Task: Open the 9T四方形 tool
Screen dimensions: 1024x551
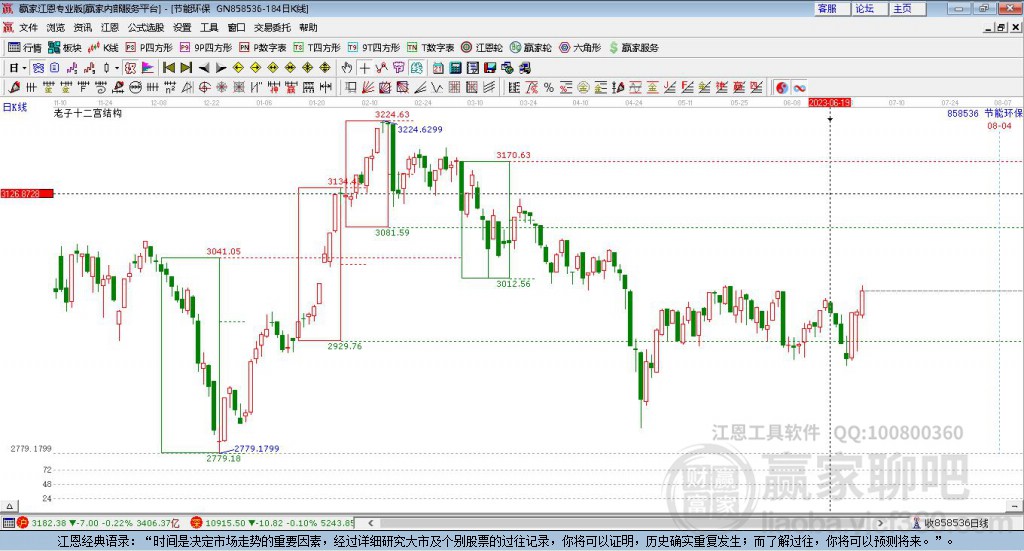Action: 374,48
